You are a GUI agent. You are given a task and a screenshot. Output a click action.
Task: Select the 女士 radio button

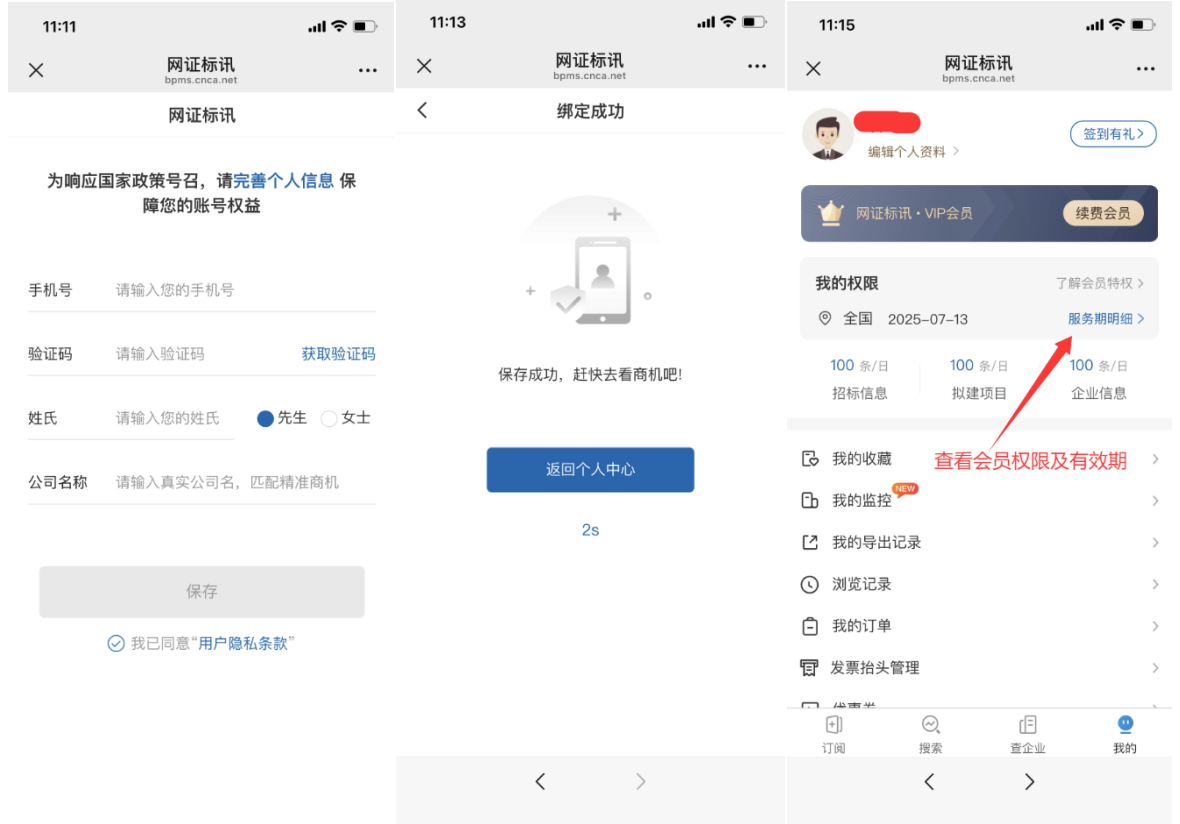329,419
